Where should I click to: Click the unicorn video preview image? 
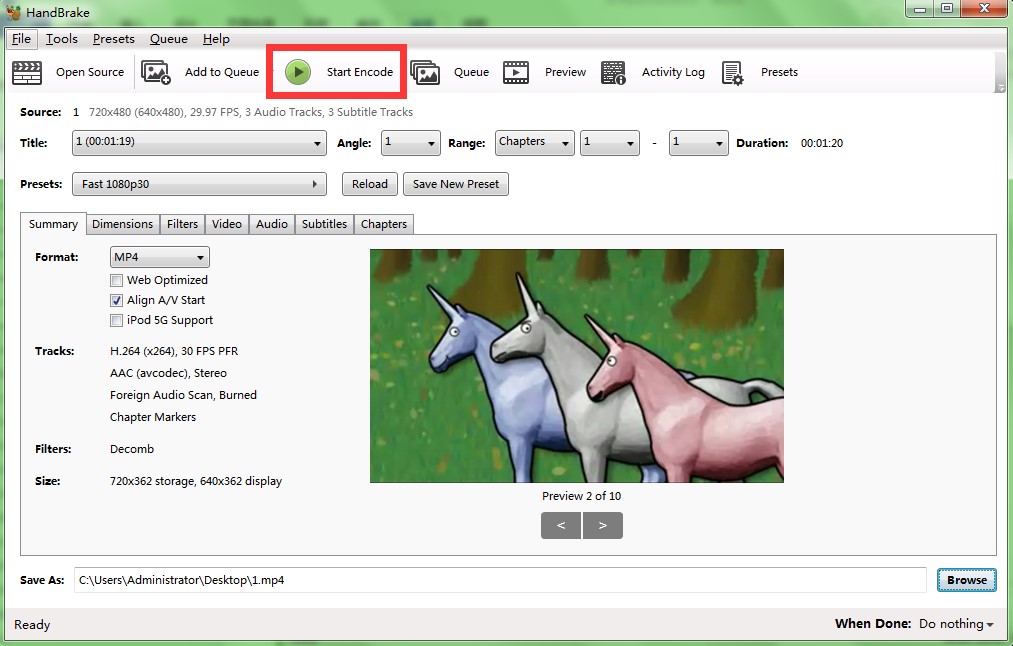click(576, 366)
